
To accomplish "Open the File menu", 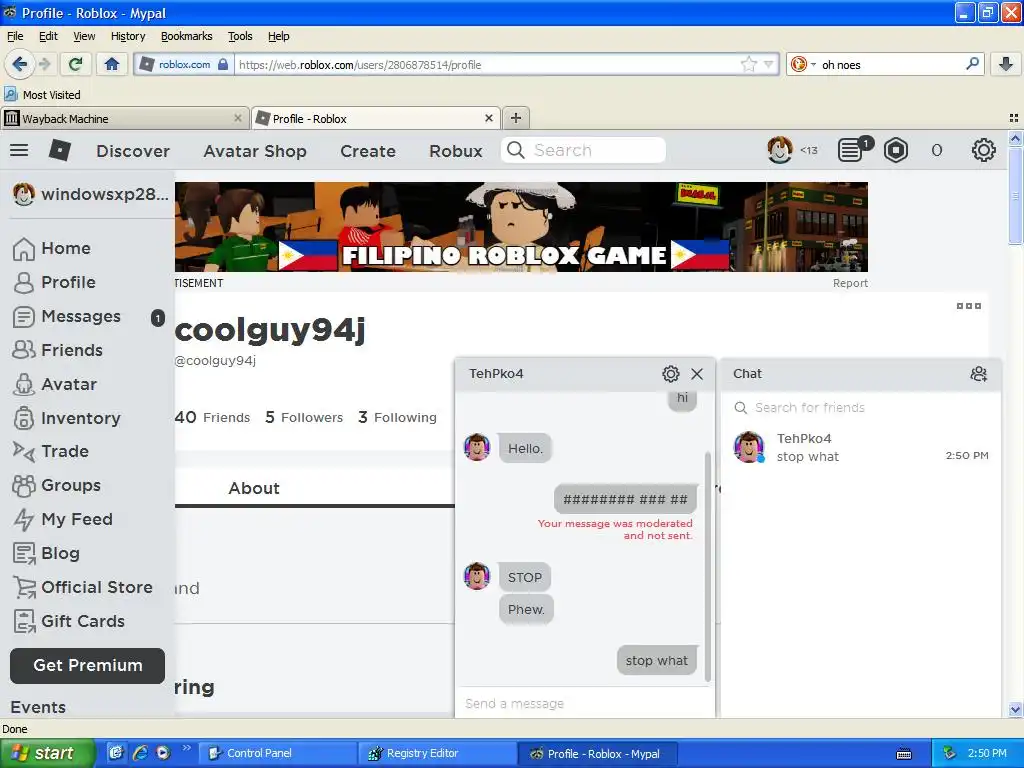I will tap(15, 36).
